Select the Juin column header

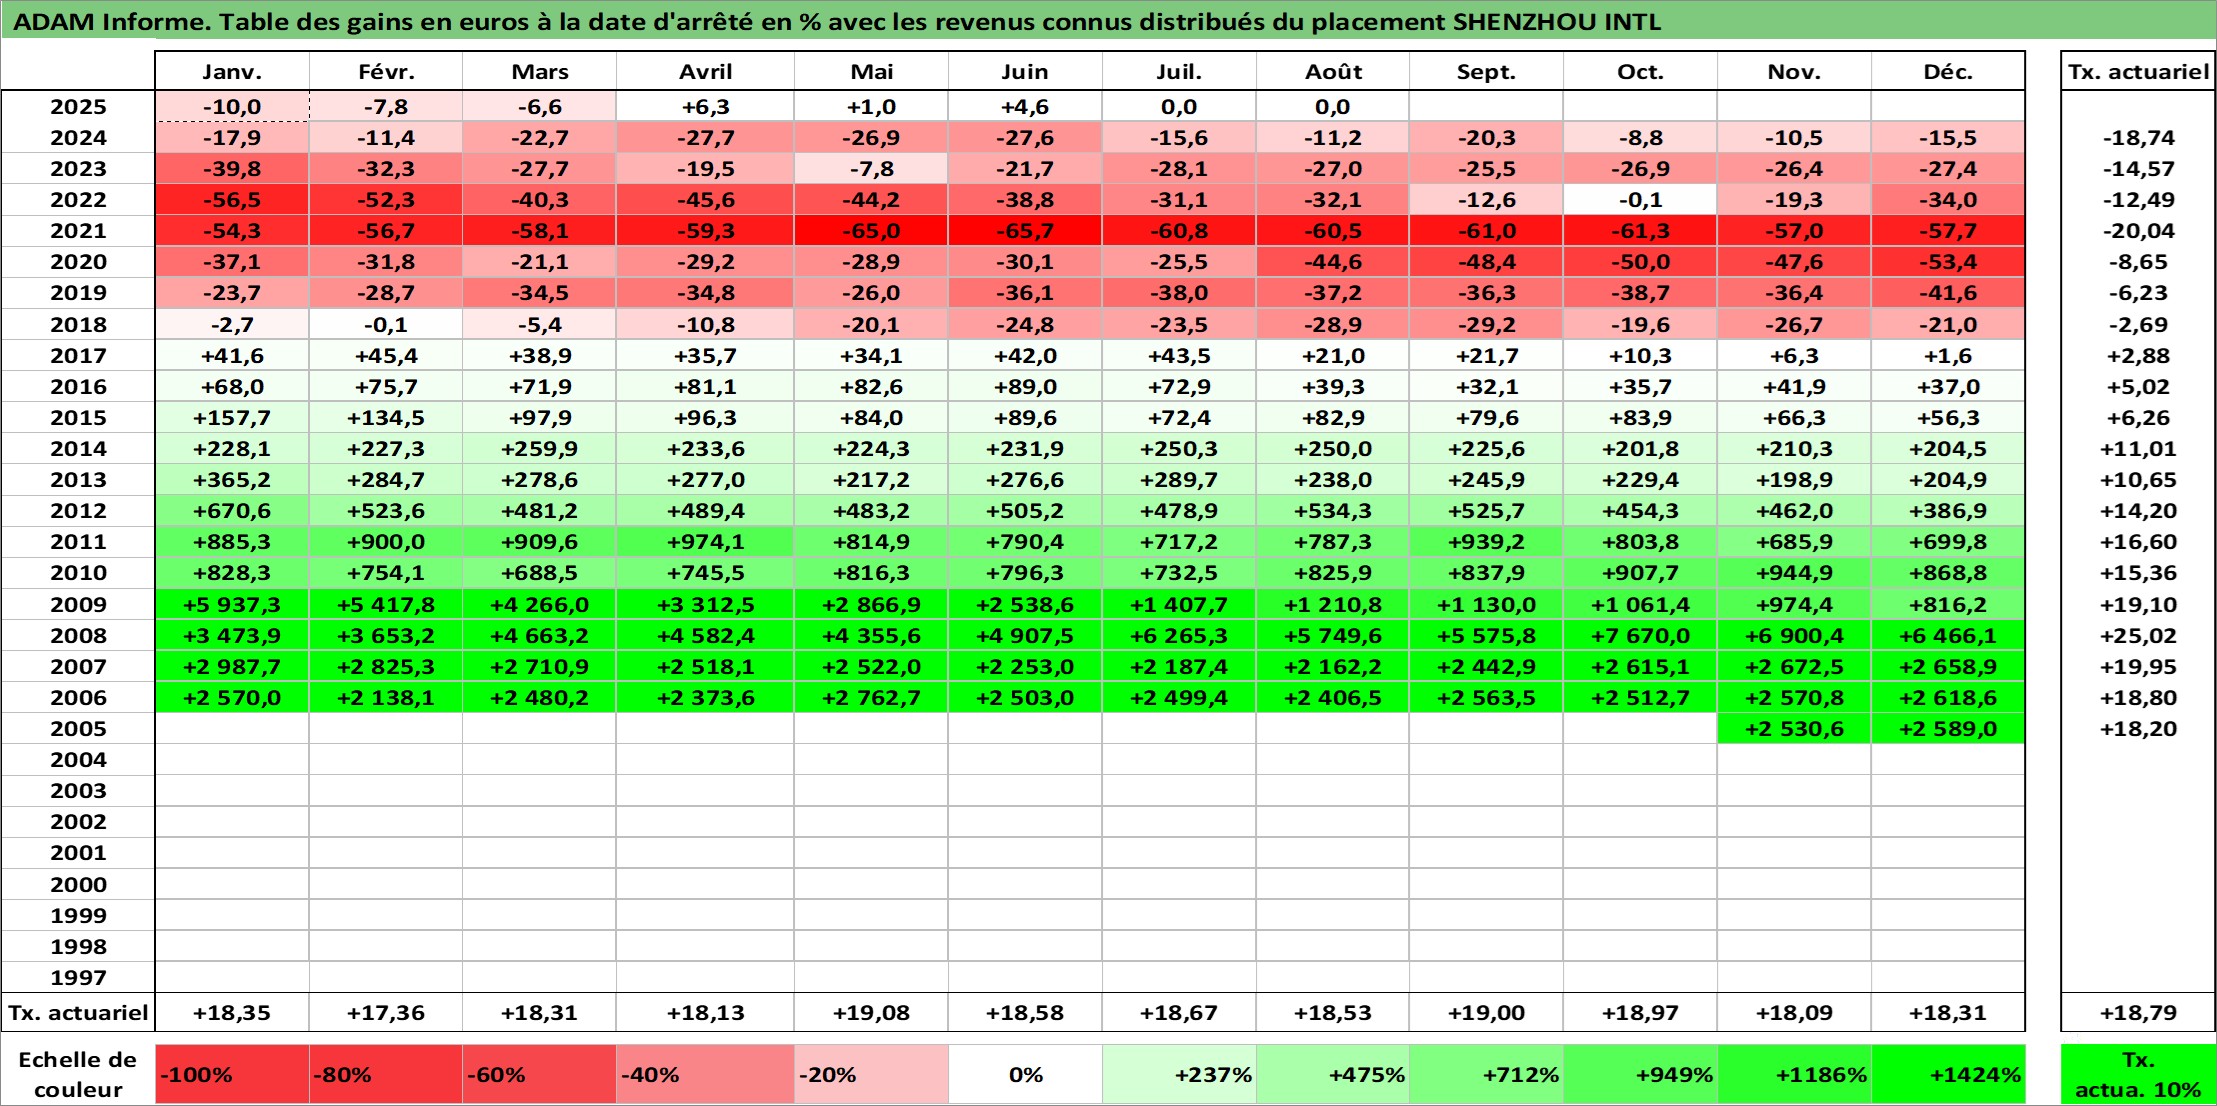click(x=1025, y=72)
